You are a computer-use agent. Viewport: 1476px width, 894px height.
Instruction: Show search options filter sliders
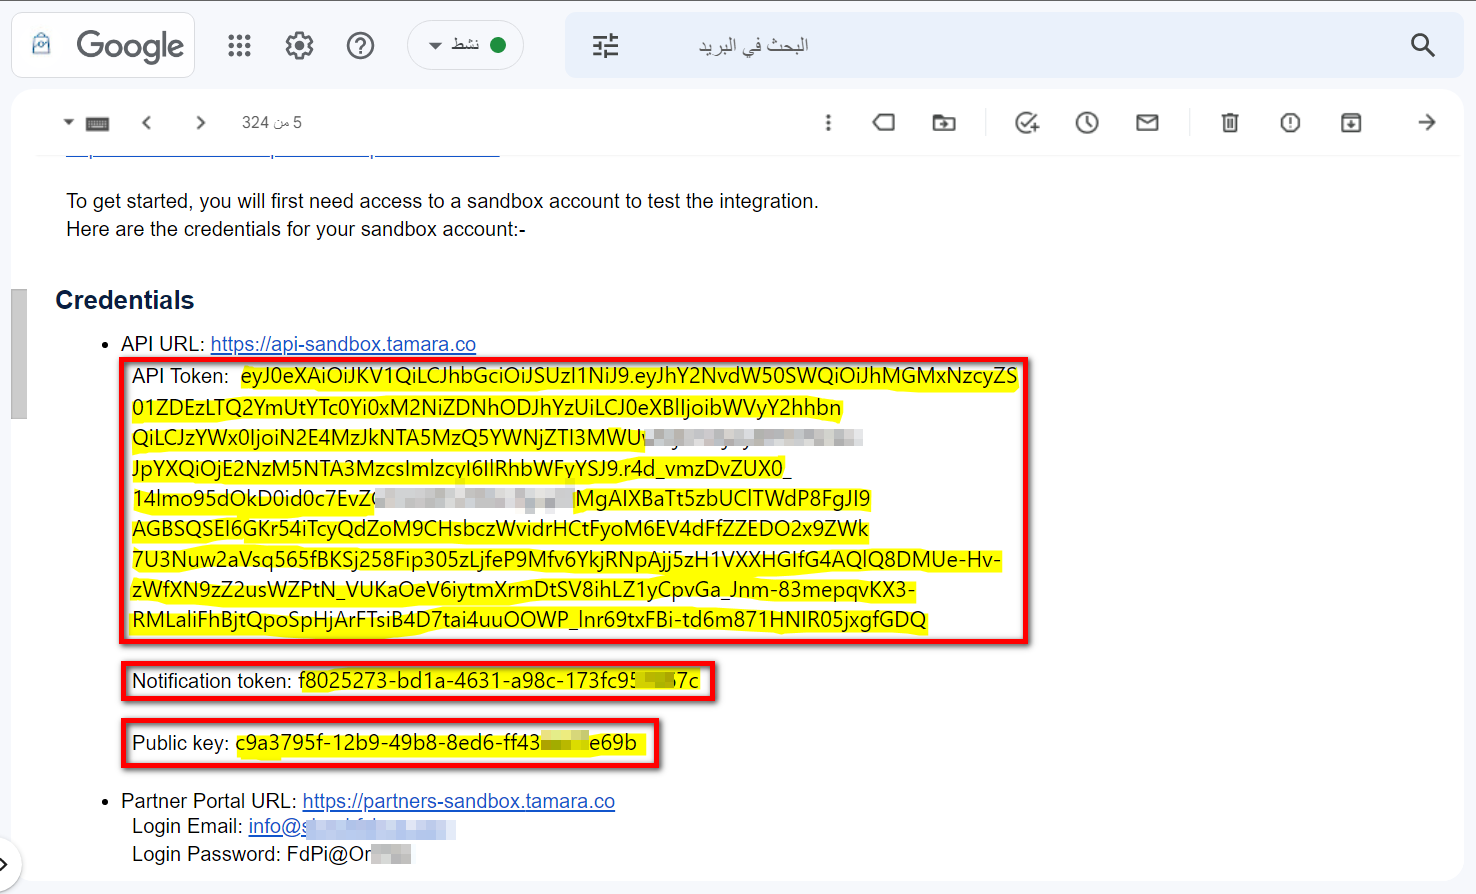pyautogui.click(x=605, y=45)
